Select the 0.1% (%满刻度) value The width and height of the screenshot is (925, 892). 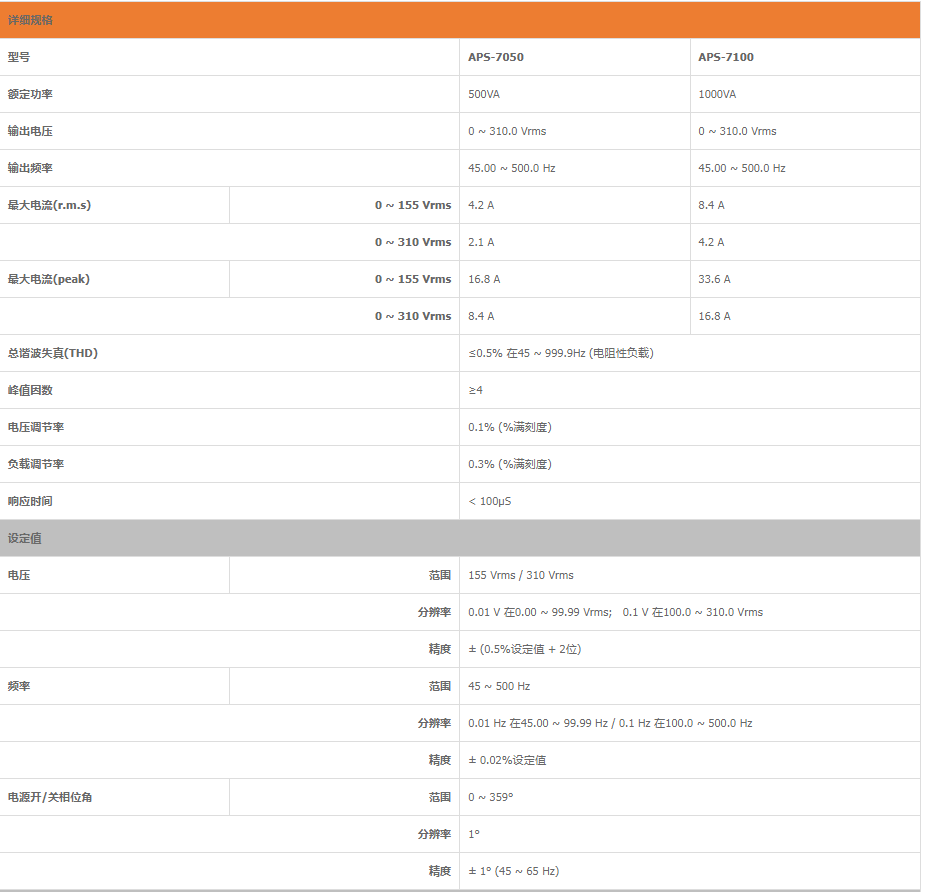click(x=510, y=427)
